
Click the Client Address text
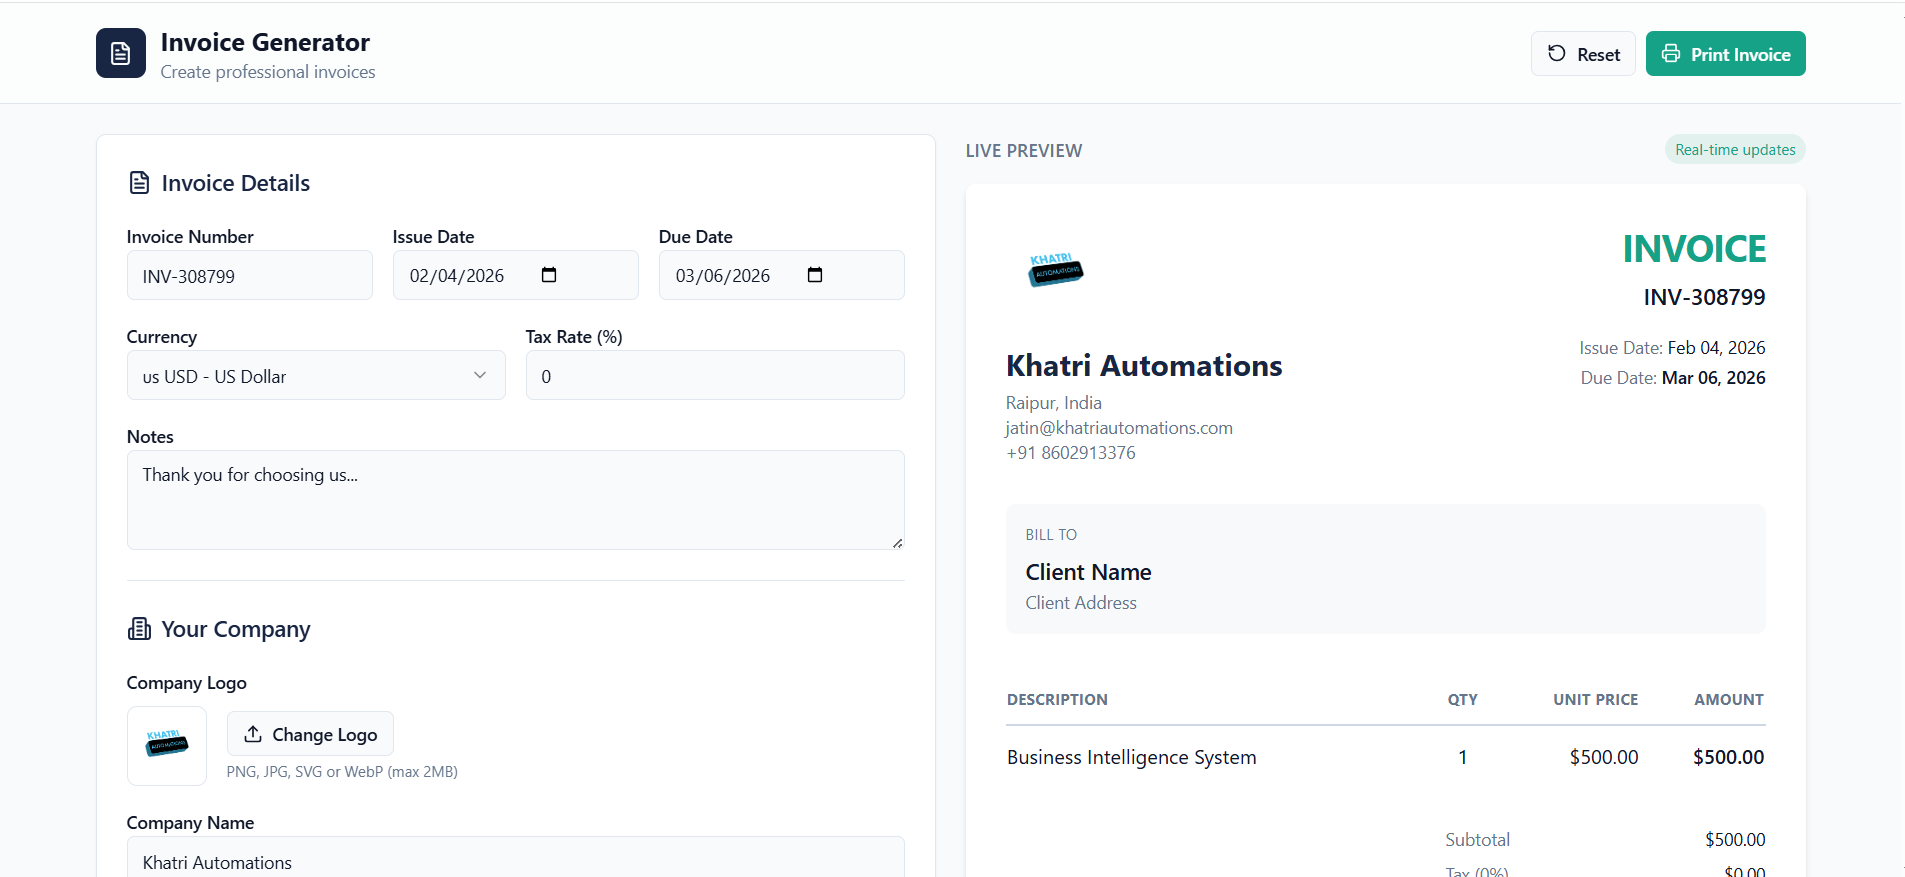[x=1081, y=603]
